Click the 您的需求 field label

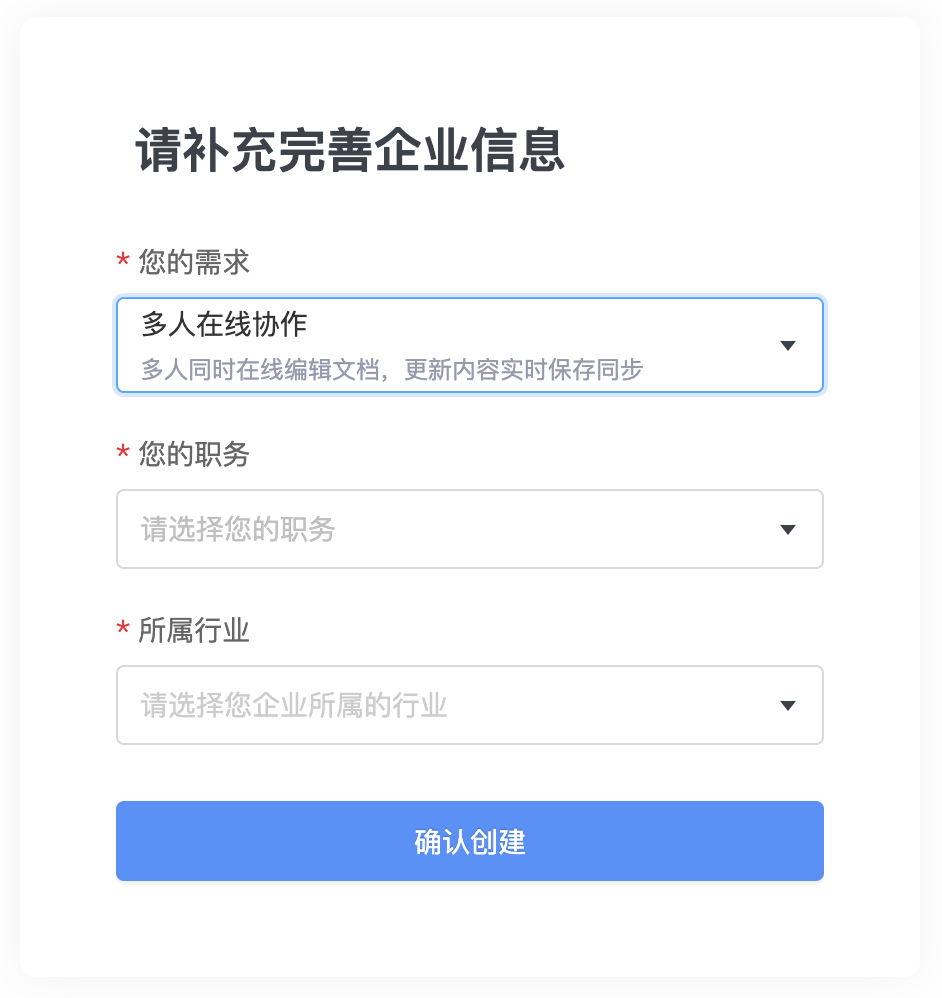pos(194,262)
